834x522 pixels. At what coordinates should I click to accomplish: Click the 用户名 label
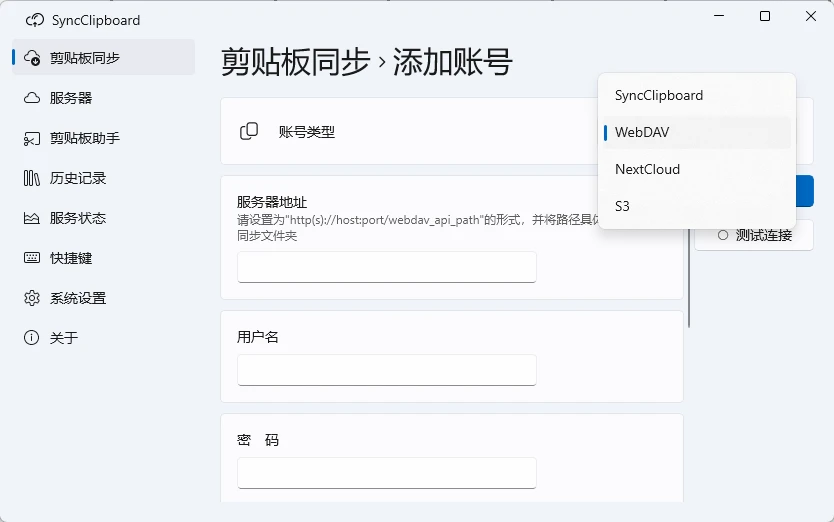click(x=257, y=337)
